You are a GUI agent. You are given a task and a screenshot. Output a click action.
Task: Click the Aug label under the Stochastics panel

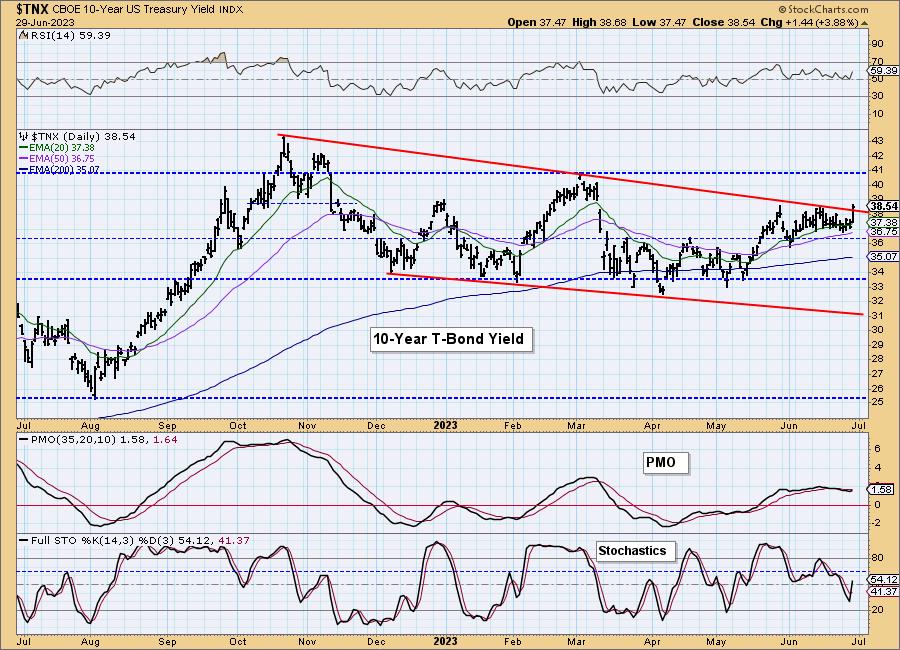pyautogui.click(x=91, y=641)
